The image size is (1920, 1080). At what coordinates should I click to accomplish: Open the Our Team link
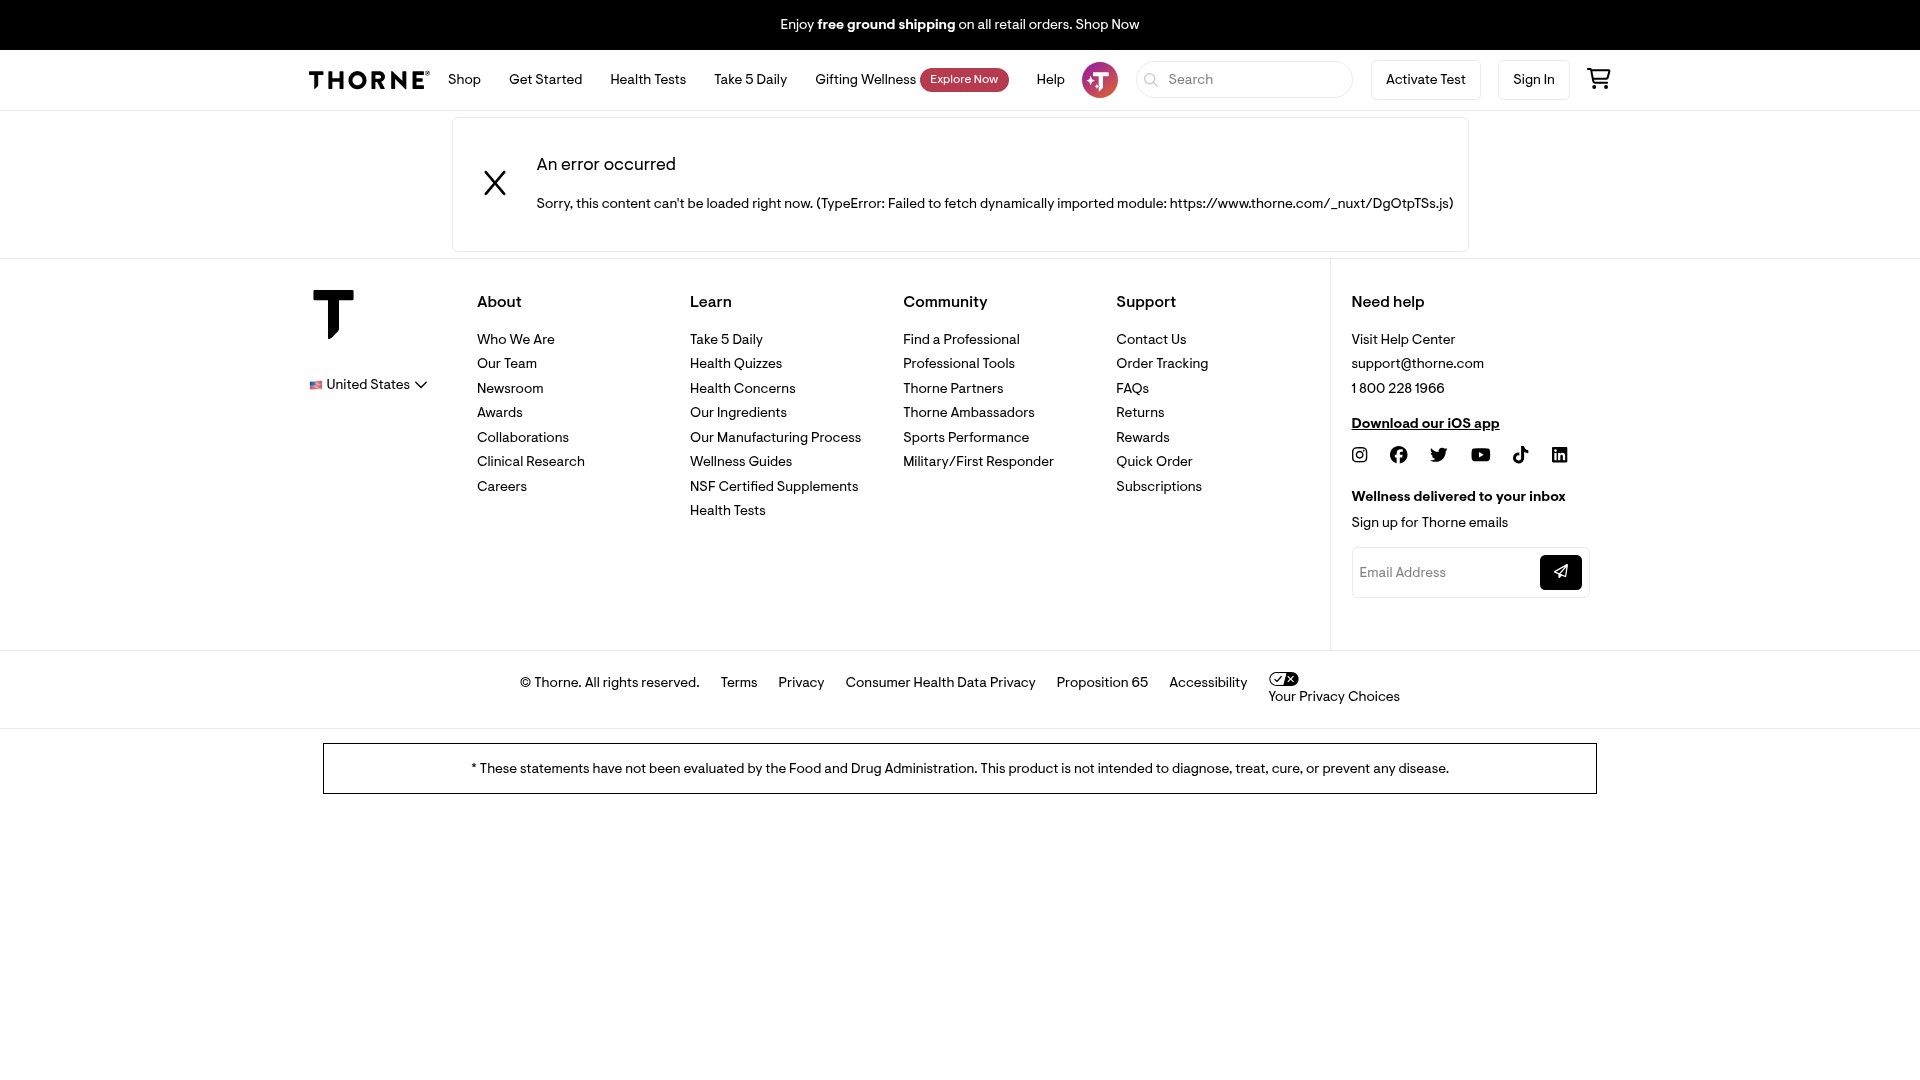pos(506,364)
